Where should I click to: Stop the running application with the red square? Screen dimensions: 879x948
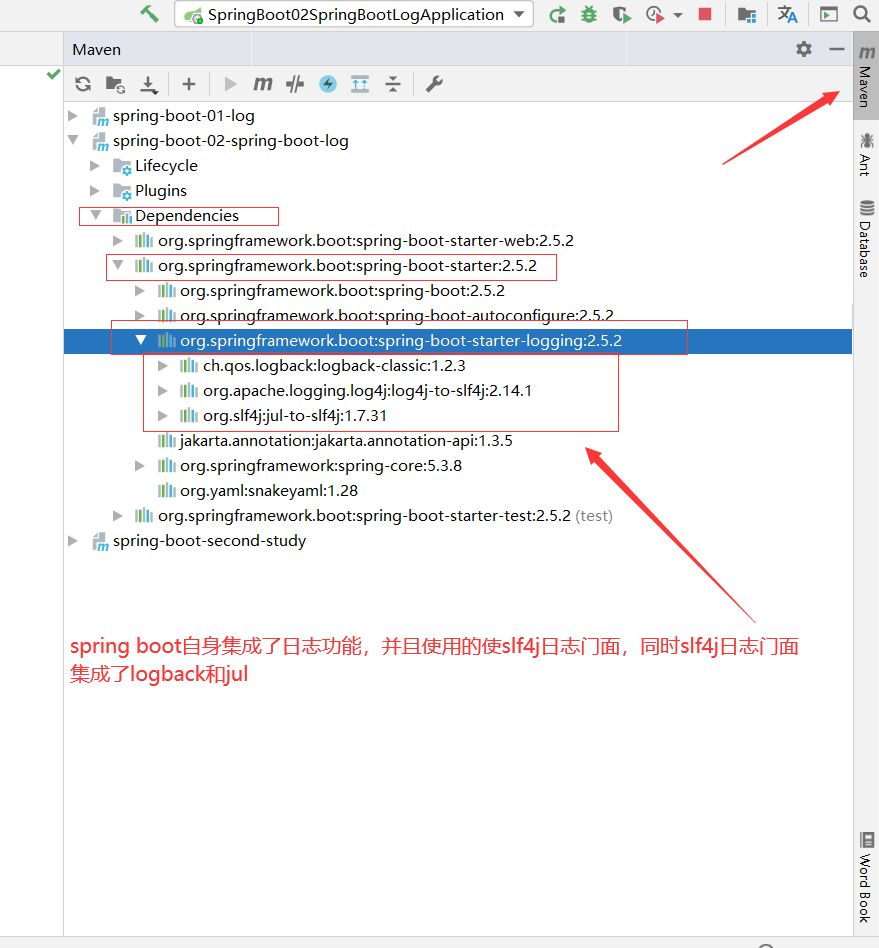(705, 14)
